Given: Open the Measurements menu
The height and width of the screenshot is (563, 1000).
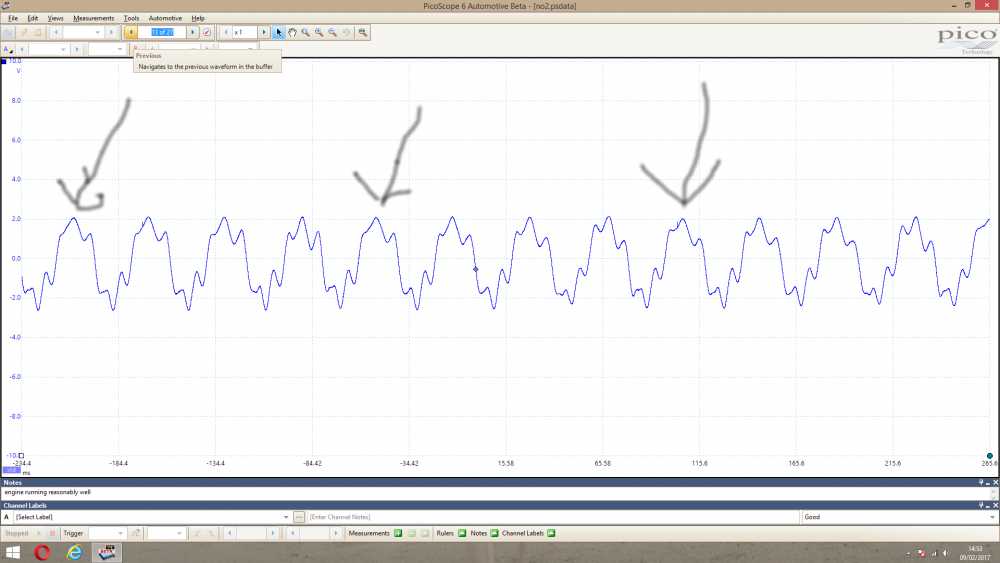Looking at the screenshot, I should (x=93, y=18).
